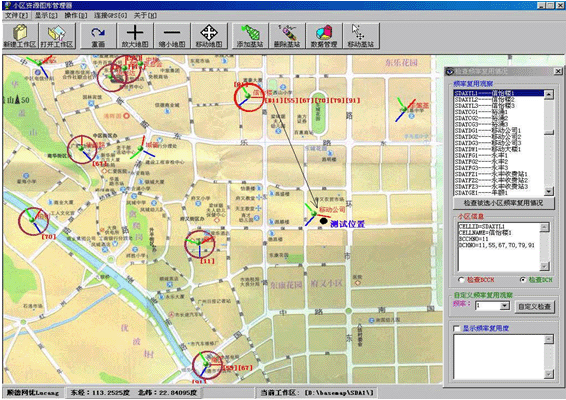
Task: Open the 连接GPS(G) menu
Action: click(110, 16)
